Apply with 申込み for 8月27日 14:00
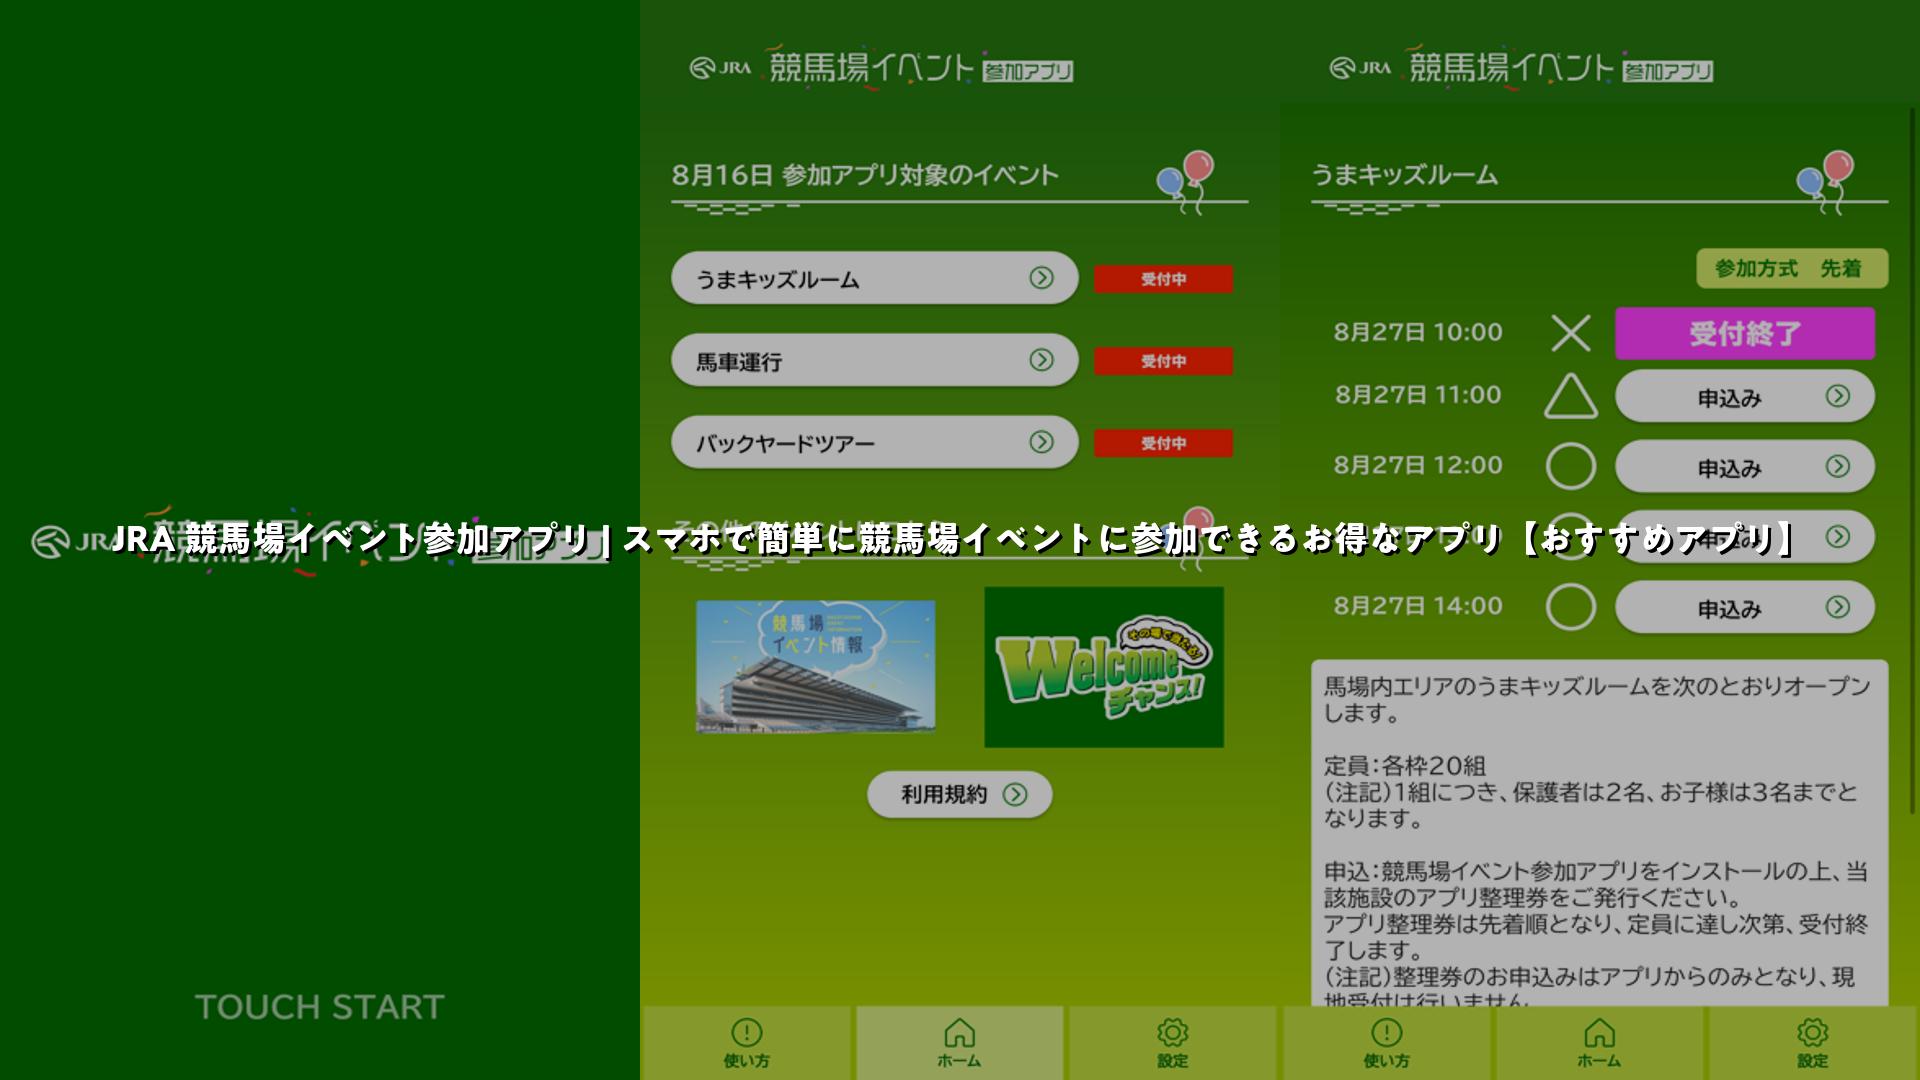 point(1745,607)
